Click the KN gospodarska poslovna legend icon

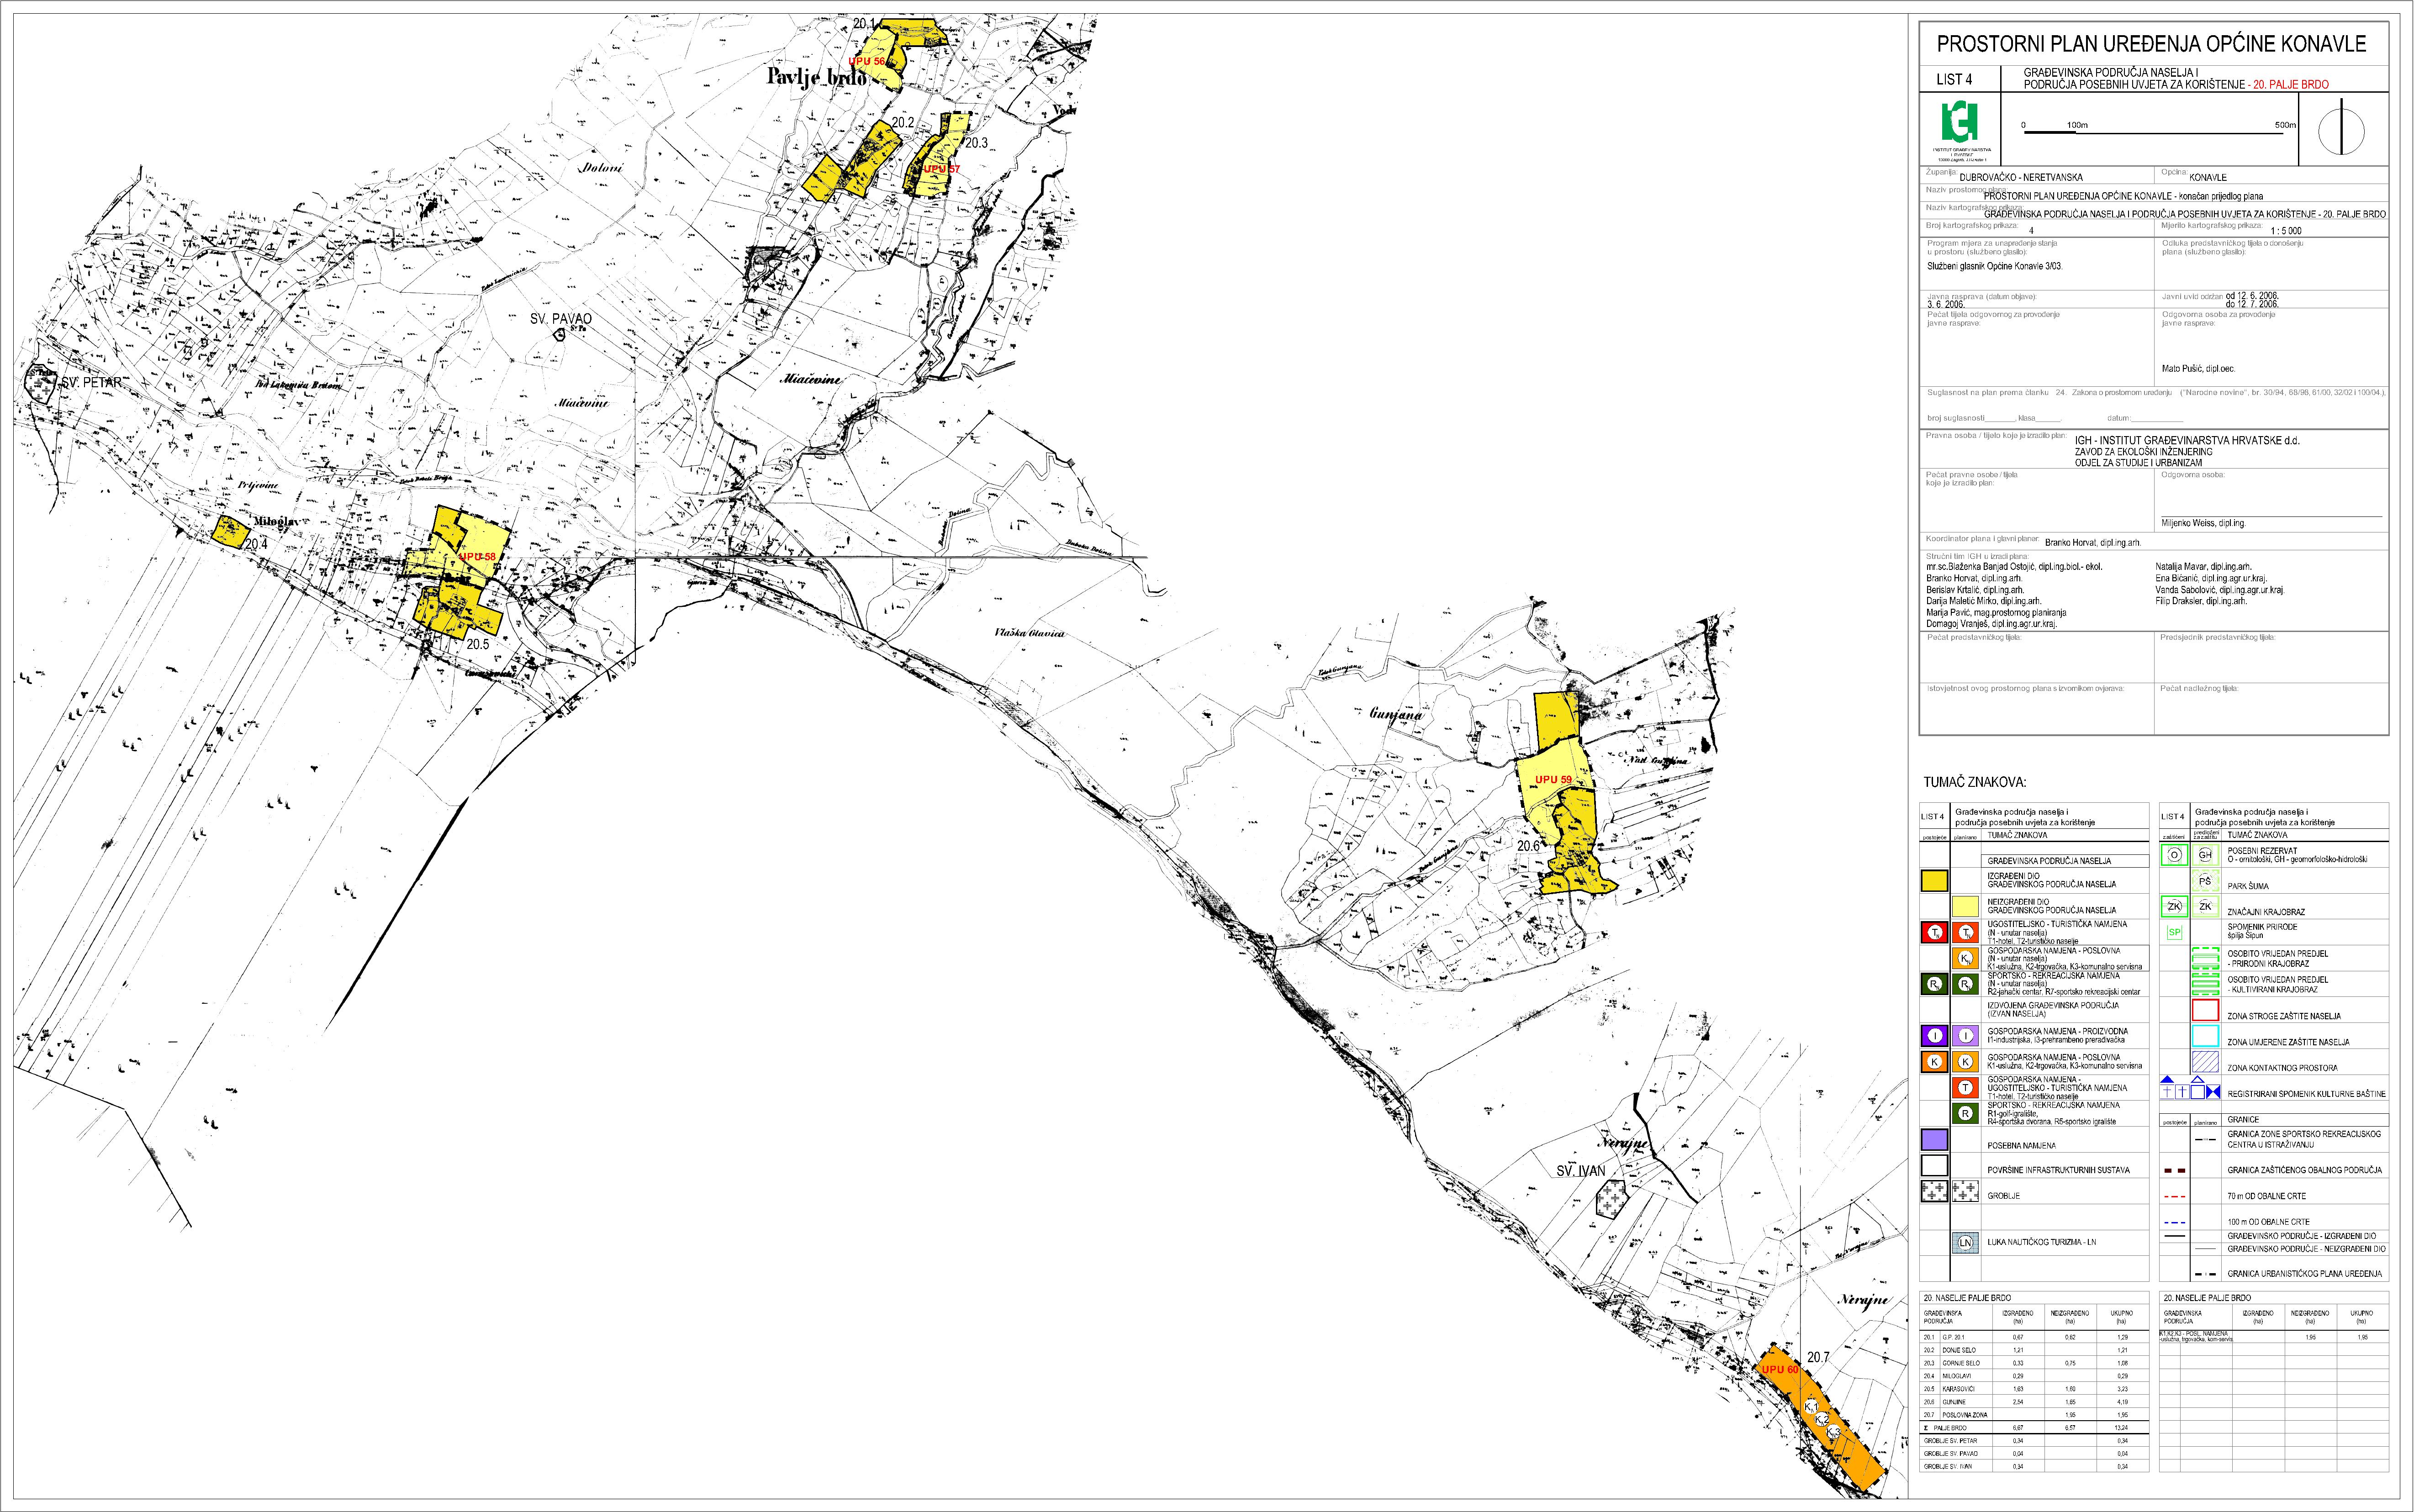[x=1966, y=959]
